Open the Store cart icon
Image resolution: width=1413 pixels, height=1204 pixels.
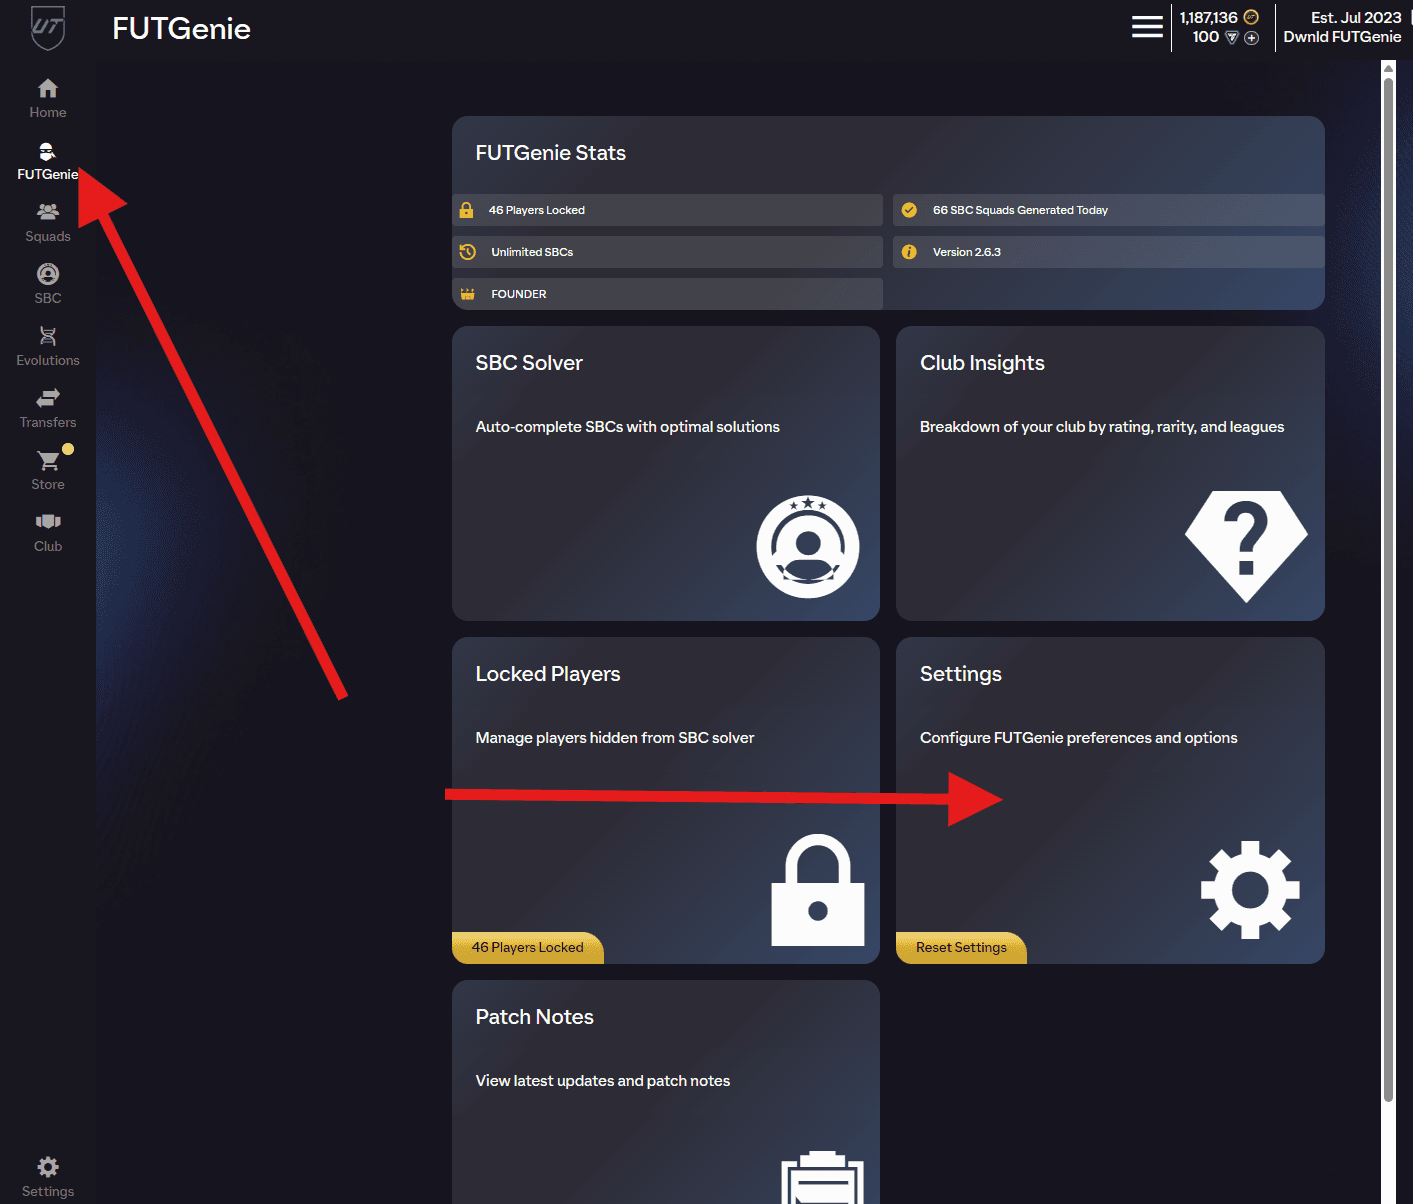click(x=48, y=461)
